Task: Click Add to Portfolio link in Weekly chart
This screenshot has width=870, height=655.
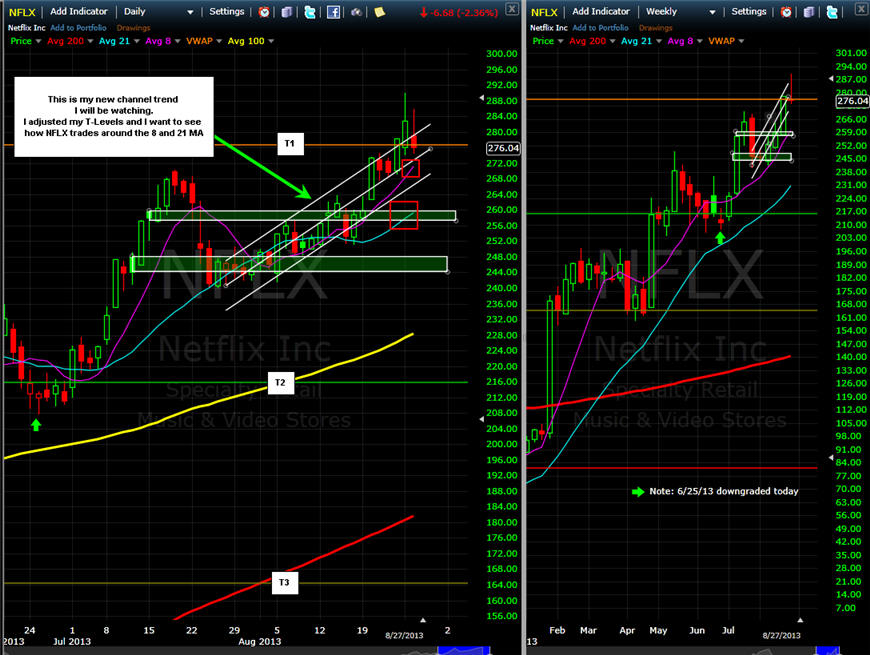Action: coord(600,28)
